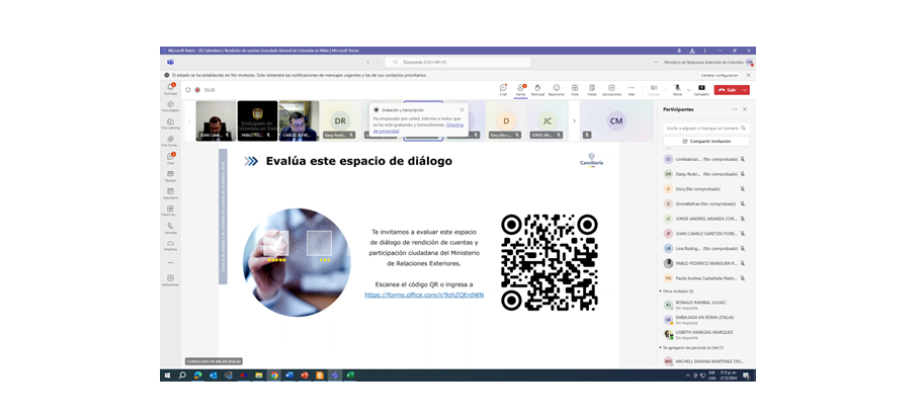The image size is (920, 420).
Task: Toggle the Micro mute button
Action: pyautogui.click(x=677, y=89)
